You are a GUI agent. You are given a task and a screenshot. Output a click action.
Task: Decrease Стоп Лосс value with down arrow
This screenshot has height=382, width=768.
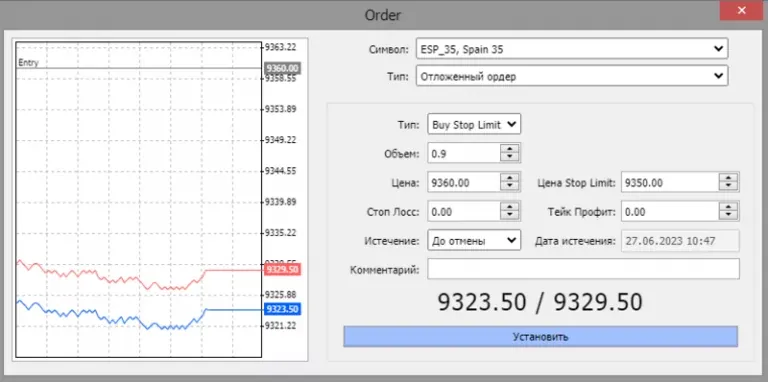point(510,215)
